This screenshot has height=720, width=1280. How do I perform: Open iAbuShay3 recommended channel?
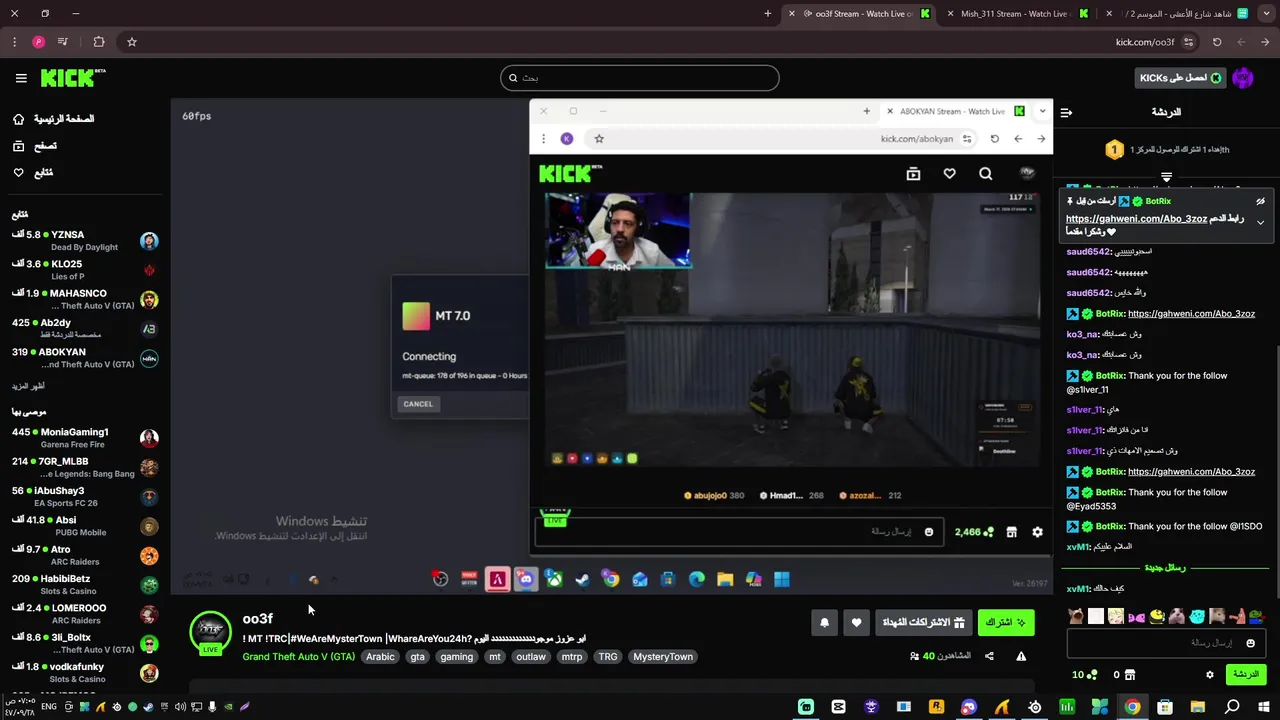coord(85,497)
